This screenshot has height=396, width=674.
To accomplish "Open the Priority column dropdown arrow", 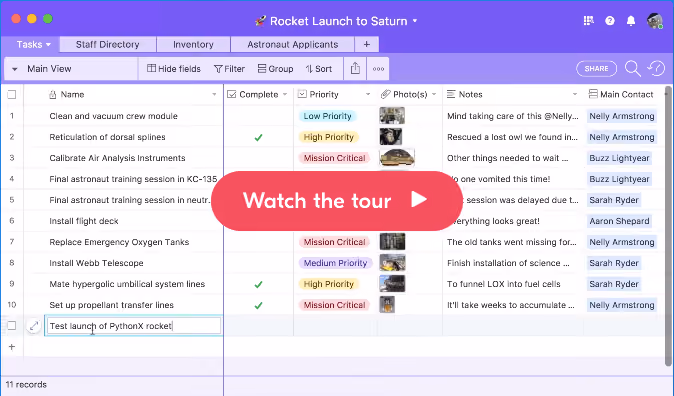I will point(368,94).
